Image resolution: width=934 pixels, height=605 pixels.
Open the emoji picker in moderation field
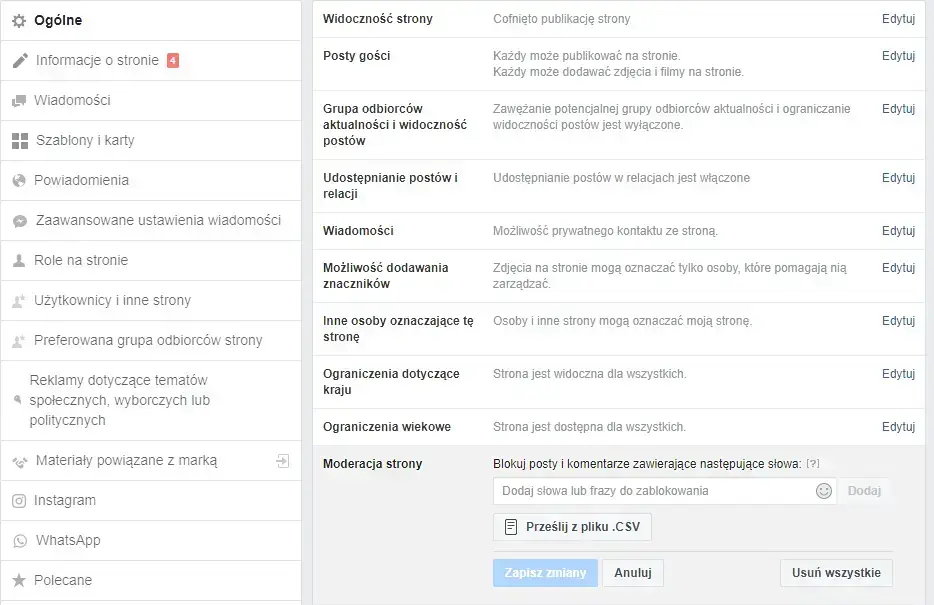[824, 491]
